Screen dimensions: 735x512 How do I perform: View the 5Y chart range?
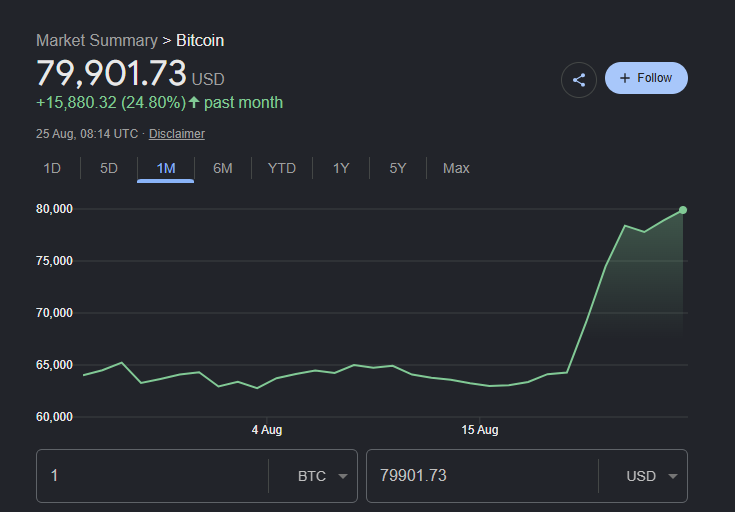tap(398, 168)
